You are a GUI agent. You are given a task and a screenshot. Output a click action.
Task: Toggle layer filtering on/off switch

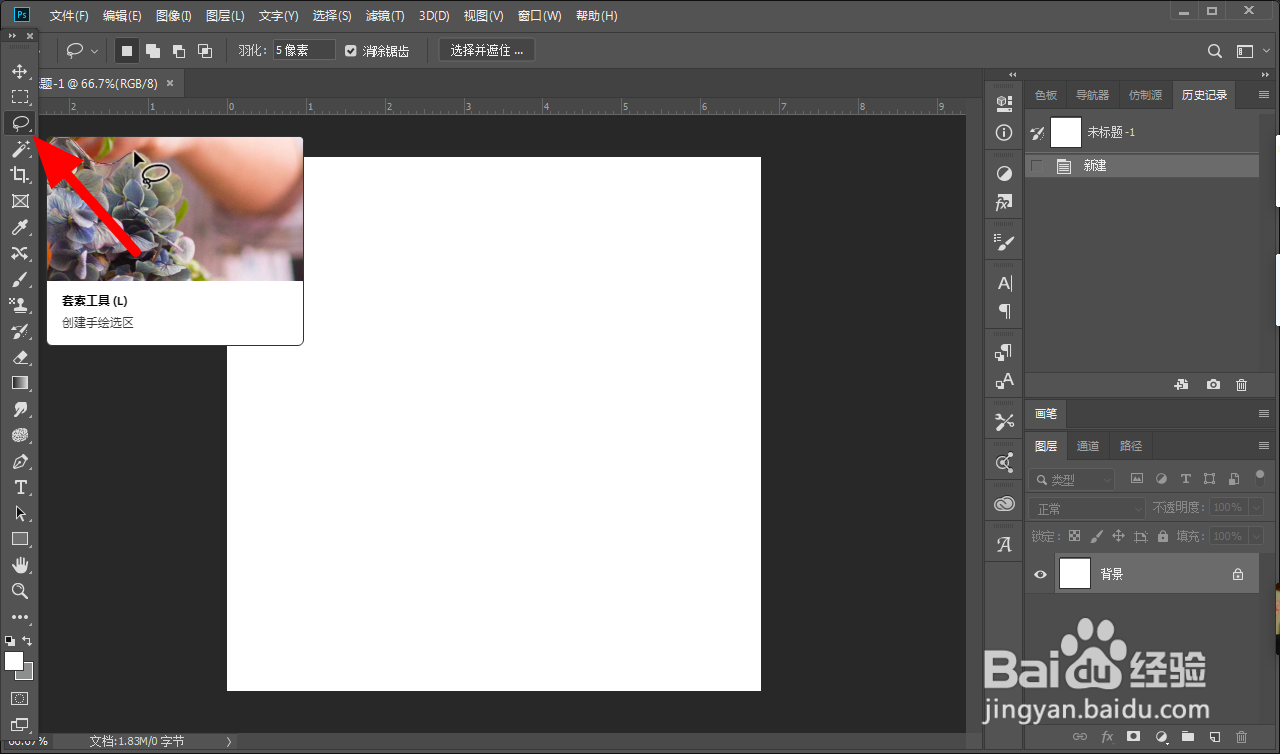tap(1259, 479)
